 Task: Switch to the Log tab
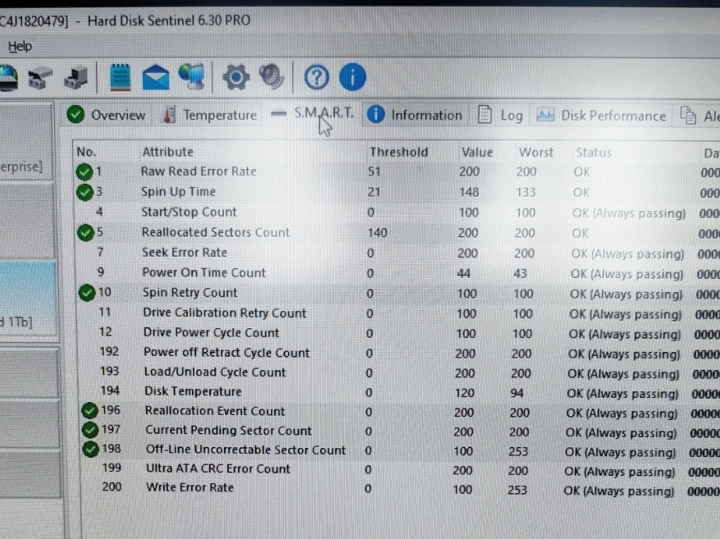coord(501,115)
